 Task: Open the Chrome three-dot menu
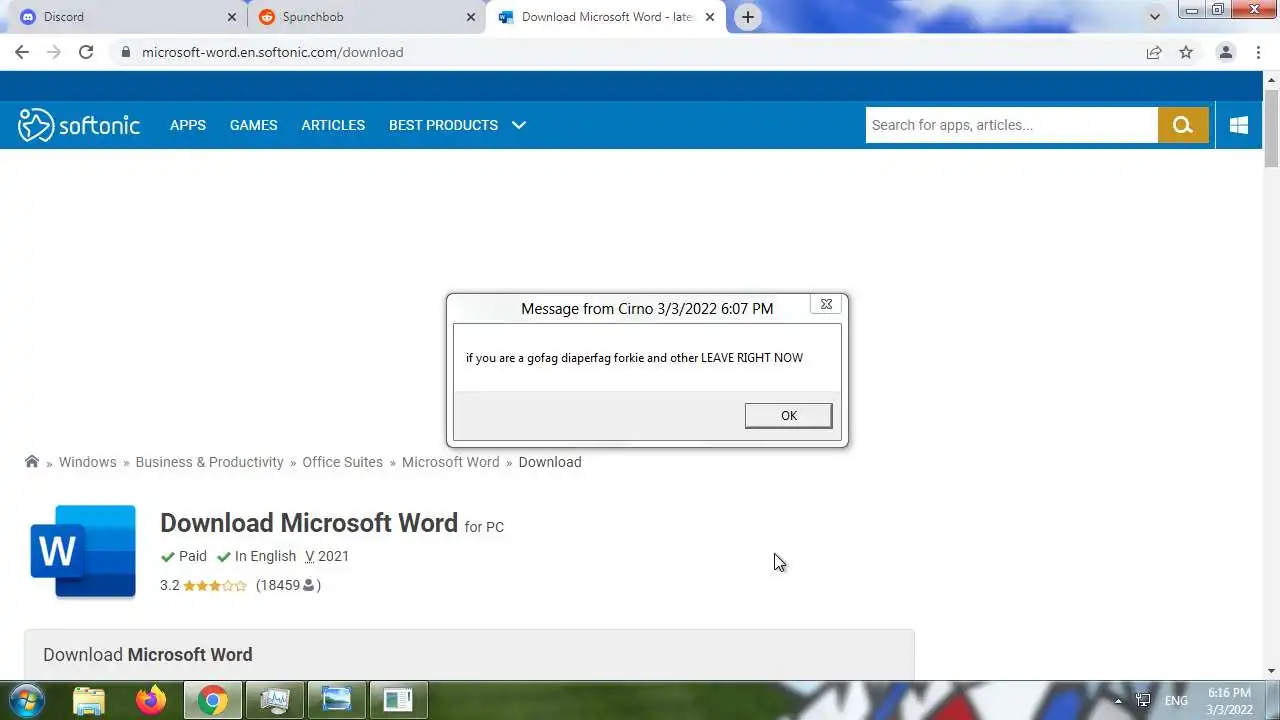tap(1258, 52)
